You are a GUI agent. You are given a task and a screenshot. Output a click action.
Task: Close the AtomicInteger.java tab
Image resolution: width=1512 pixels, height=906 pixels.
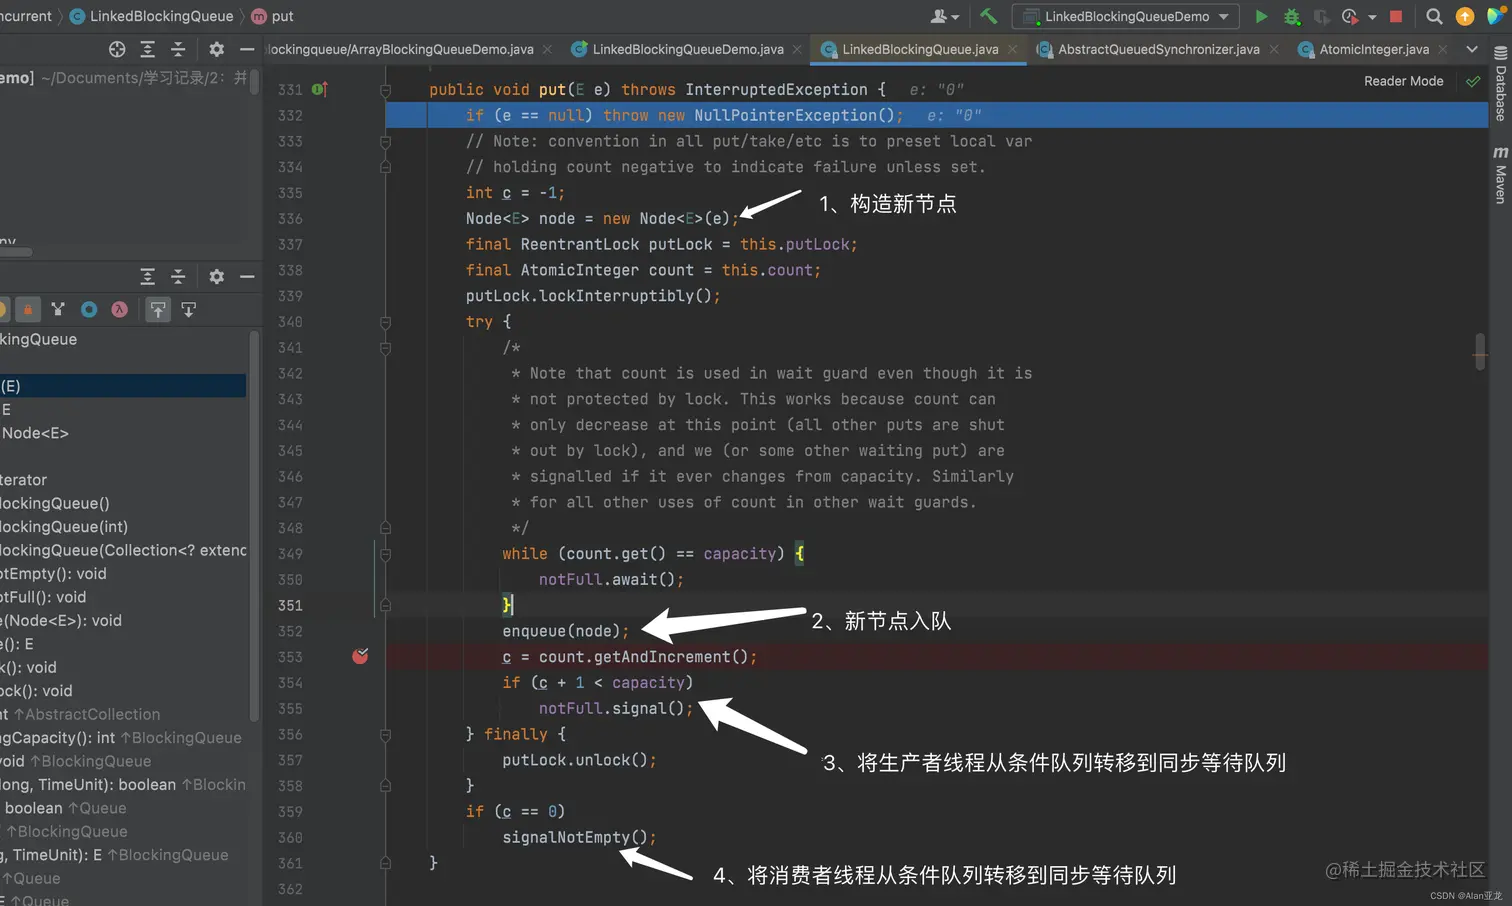pos(1442,49)
